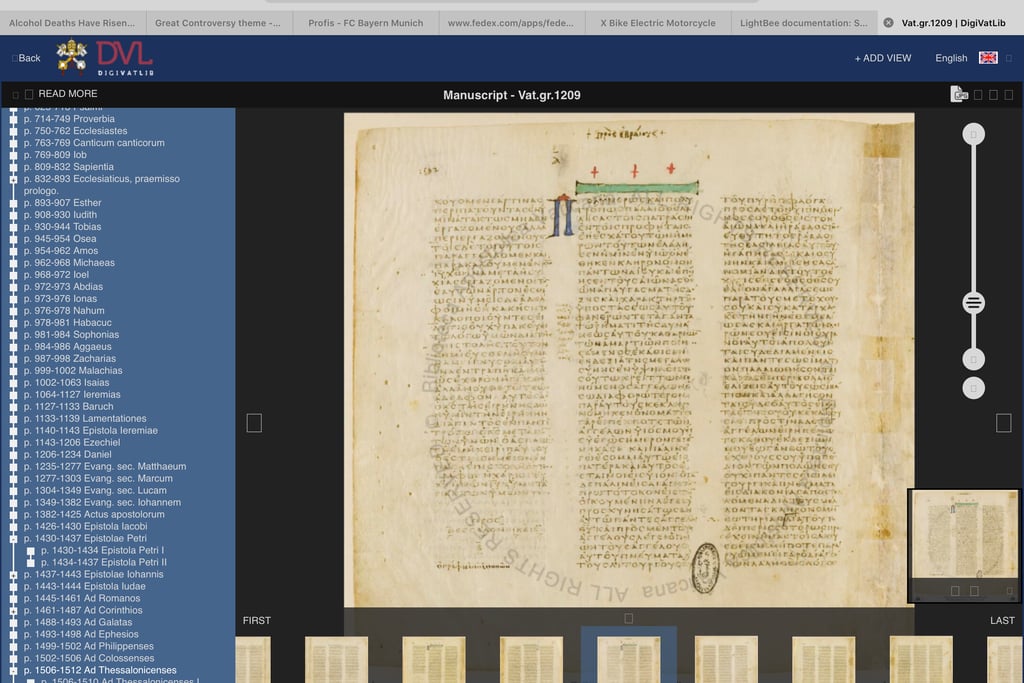Screen dimensions: 1024x683
Task: Click the navigator minimap in the viewer corner
Action: (964, 545)
